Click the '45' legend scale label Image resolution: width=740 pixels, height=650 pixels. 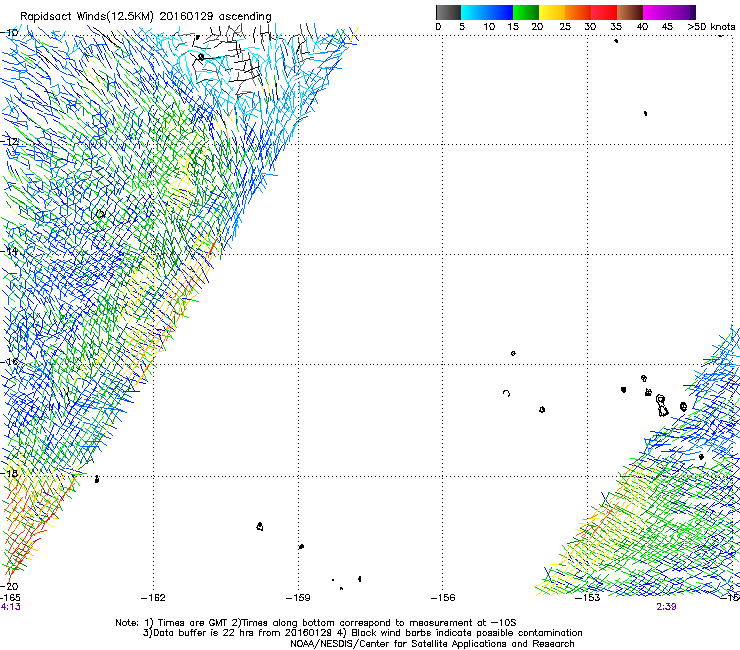click(x=667, y=26)
